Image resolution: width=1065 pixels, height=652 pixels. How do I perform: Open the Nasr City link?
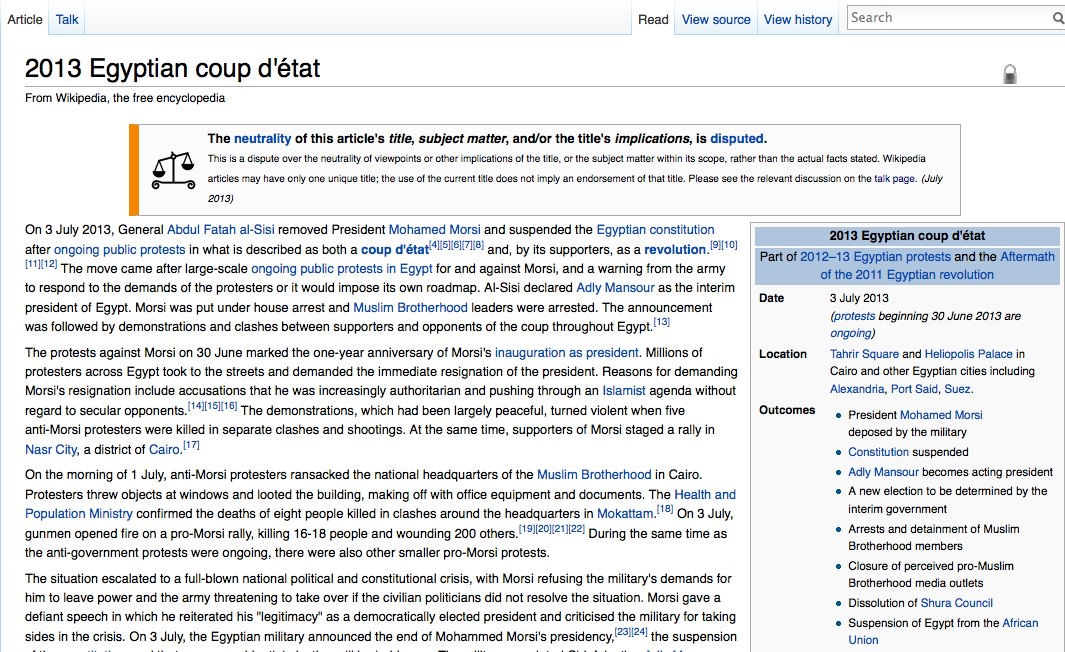click(x=51, y=450)
